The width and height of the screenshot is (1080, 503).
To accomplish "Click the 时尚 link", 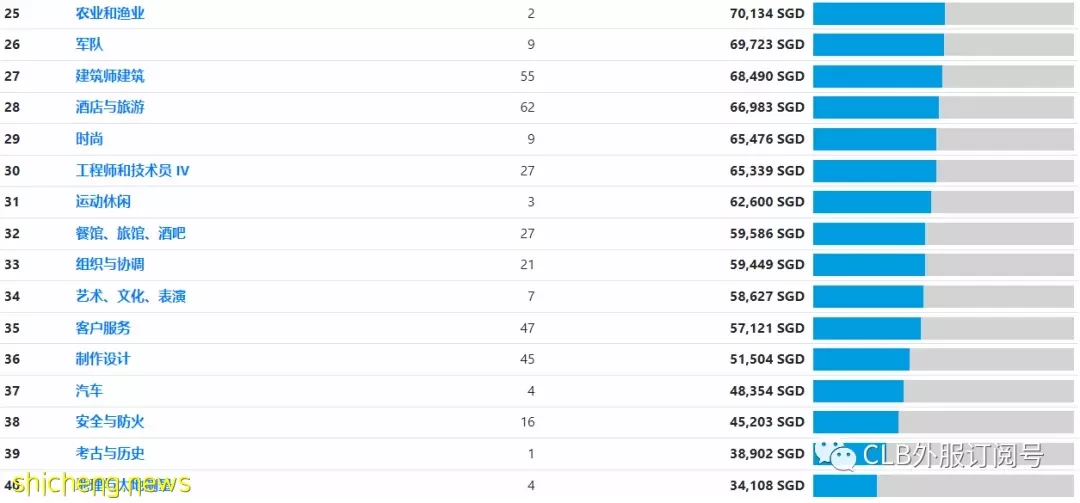I will click(90, 139).
